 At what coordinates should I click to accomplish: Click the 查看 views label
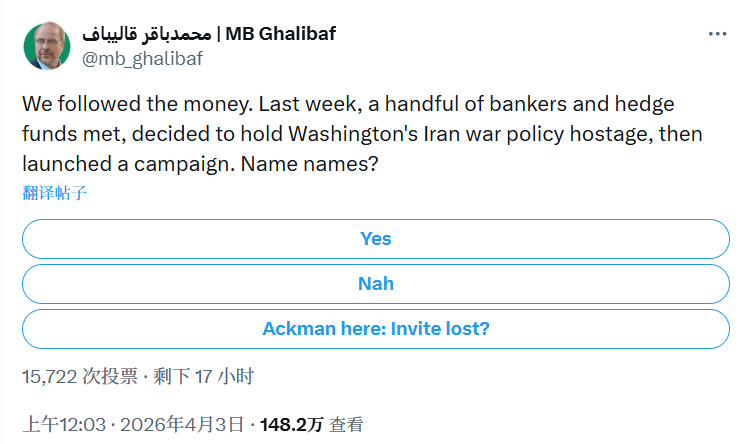coord(347,424)
